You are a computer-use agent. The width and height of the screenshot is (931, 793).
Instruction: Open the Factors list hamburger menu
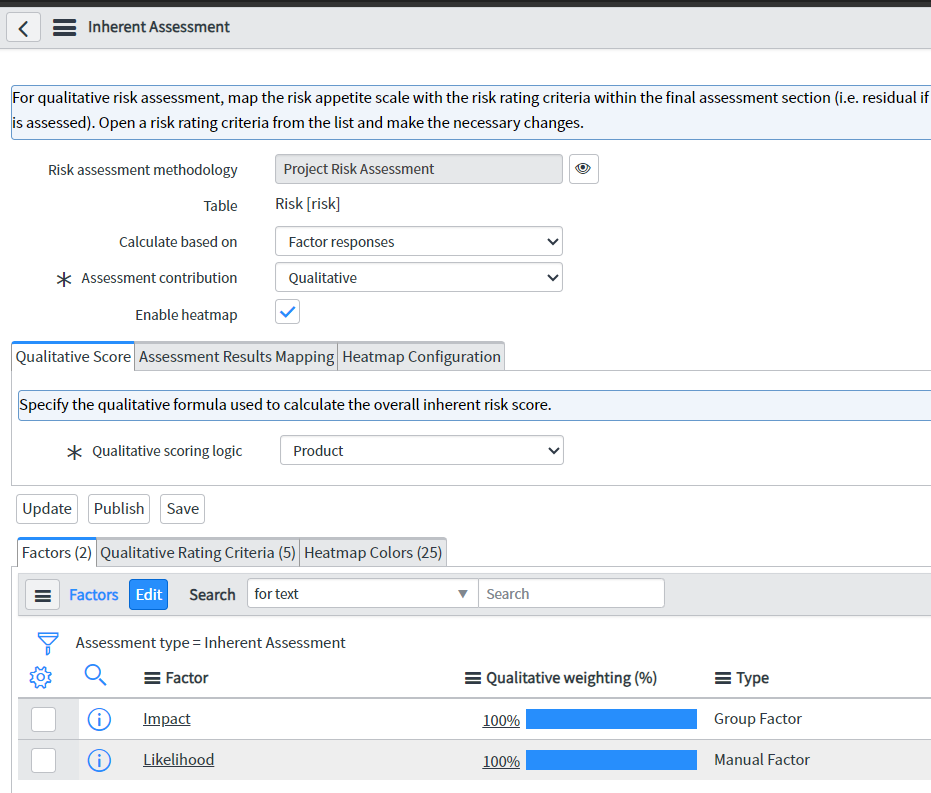tap(42, 594)
